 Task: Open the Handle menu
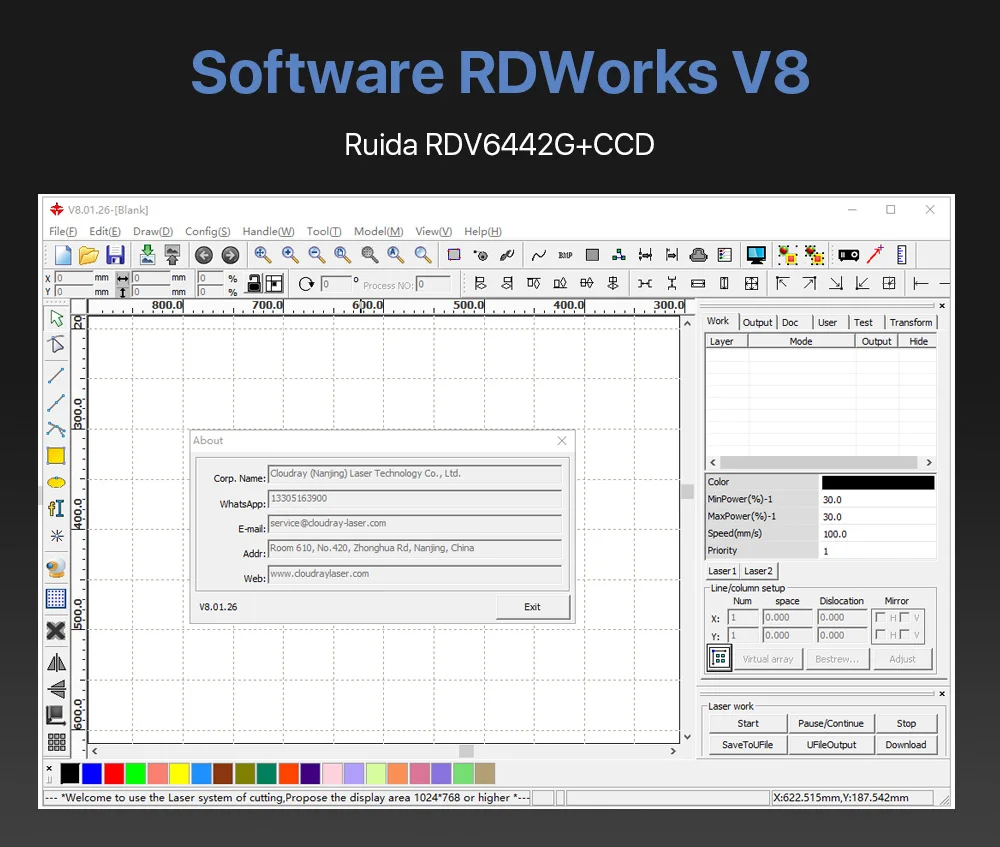click(268, 232)
